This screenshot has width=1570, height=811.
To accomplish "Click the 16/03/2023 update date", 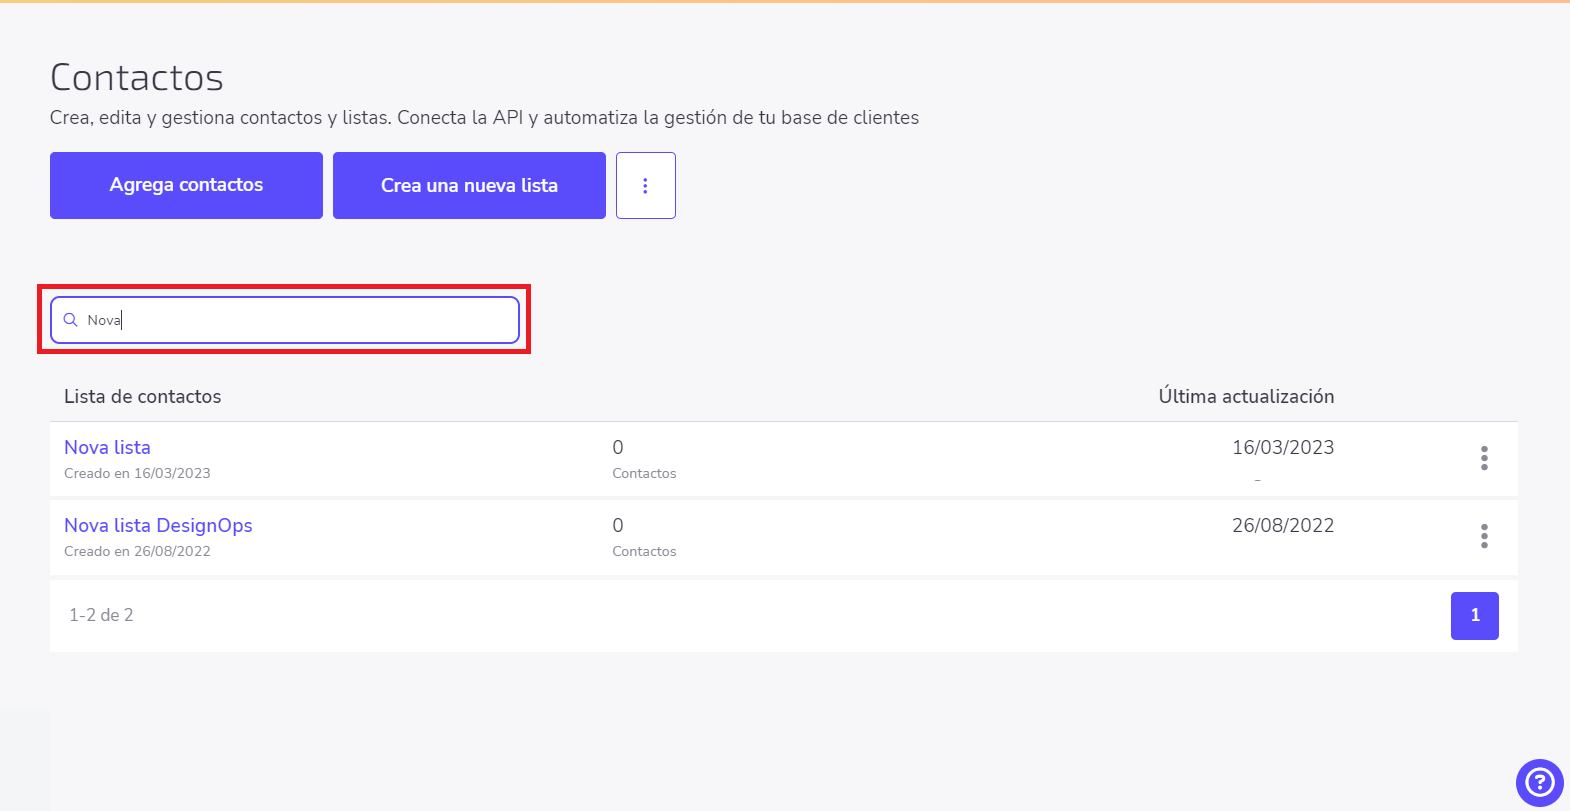I will [1283, 447].
